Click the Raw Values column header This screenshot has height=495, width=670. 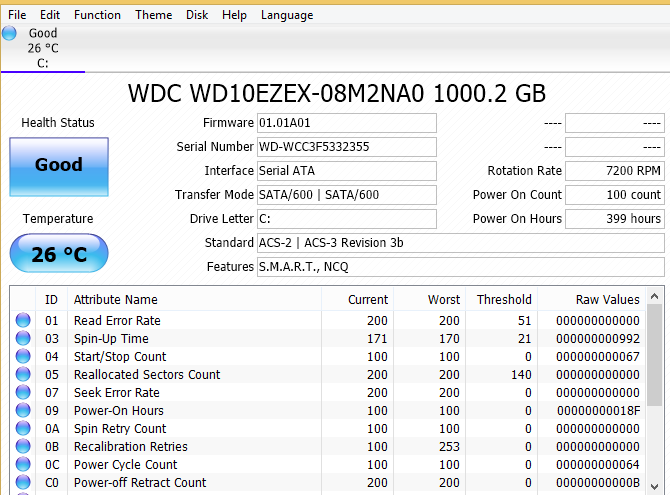click(x=607, y=299)
